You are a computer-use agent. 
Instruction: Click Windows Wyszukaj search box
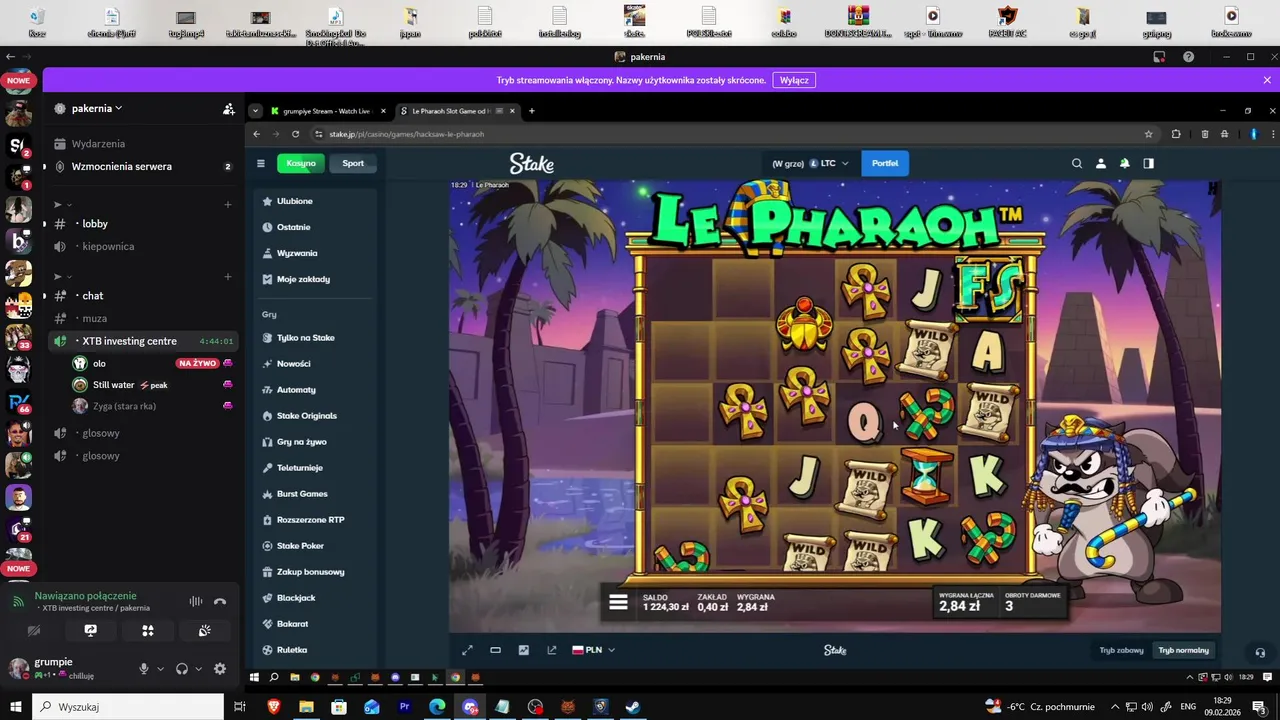click(128, 707)
